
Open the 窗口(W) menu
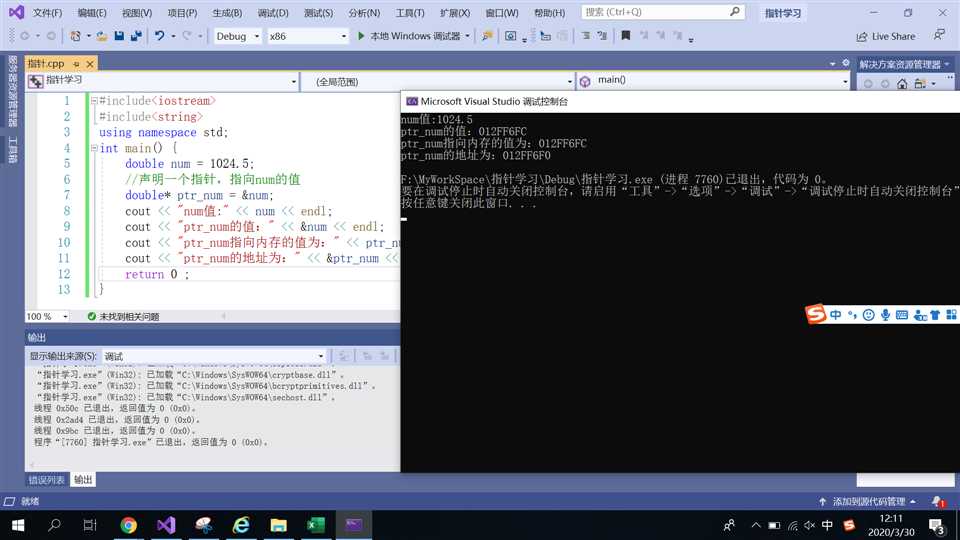[501, 12]
